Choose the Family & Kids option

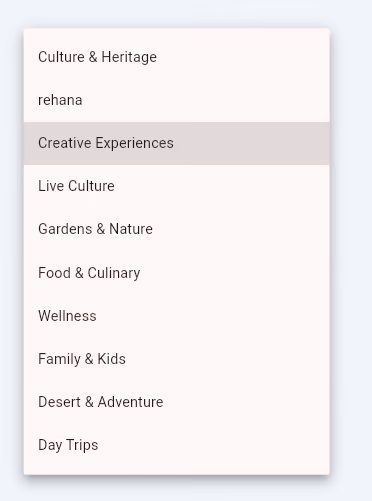[177, 359]
